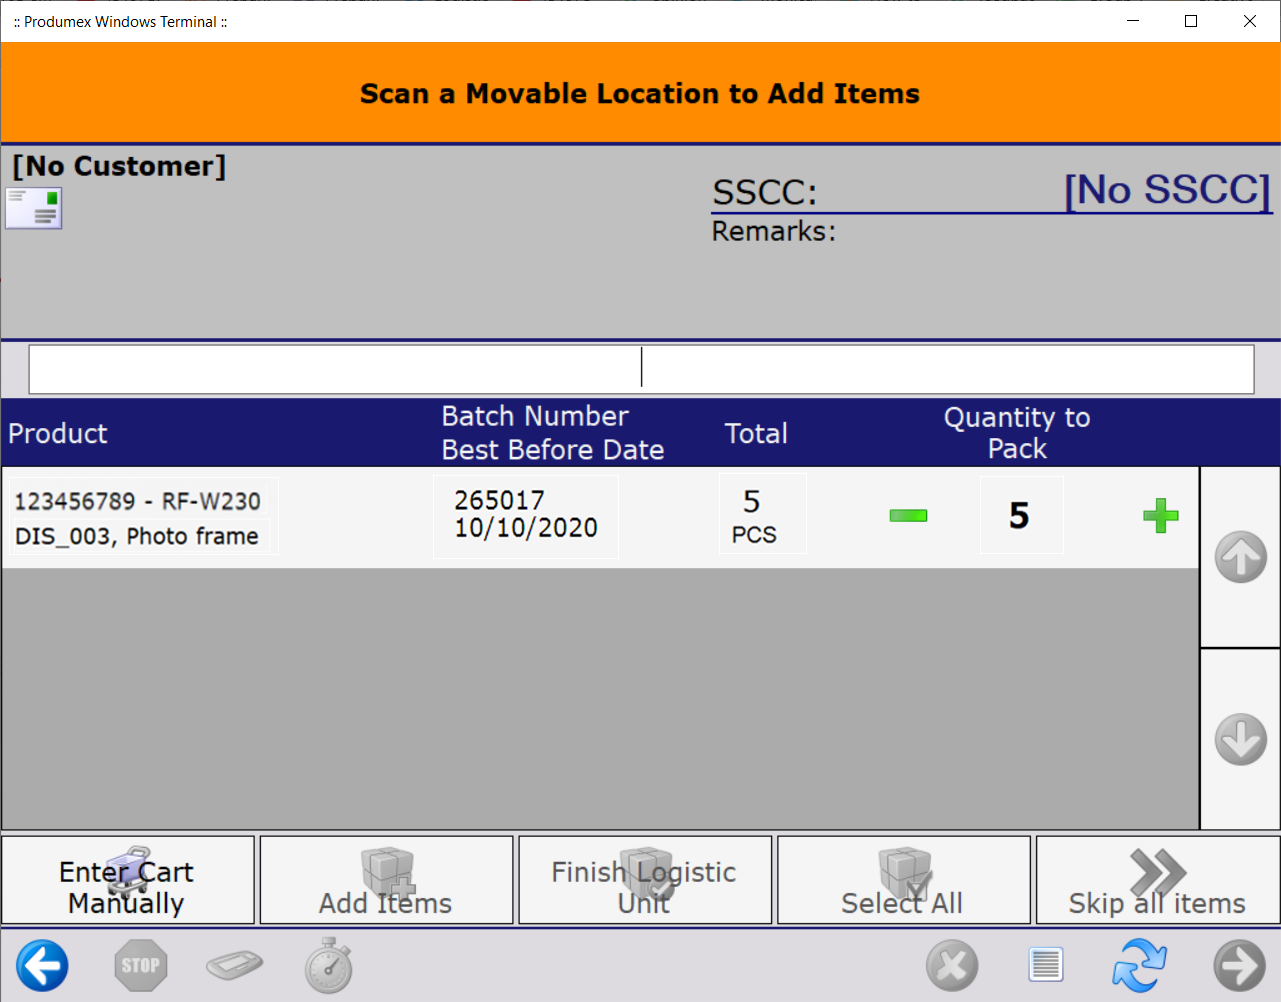Screen dimensions: 1281x1002
Task: Click the handheld scanner icon
Action: pos(234,966)
